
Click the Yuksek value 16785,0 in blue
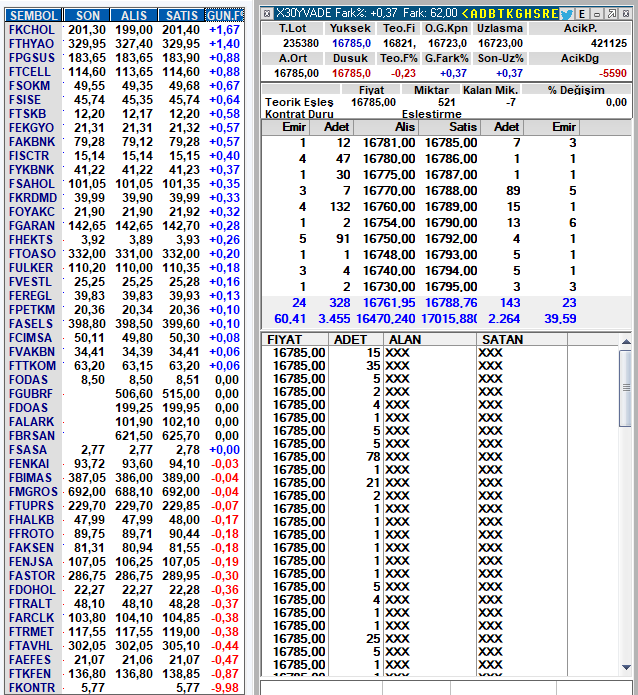click(x=351, y=43)
